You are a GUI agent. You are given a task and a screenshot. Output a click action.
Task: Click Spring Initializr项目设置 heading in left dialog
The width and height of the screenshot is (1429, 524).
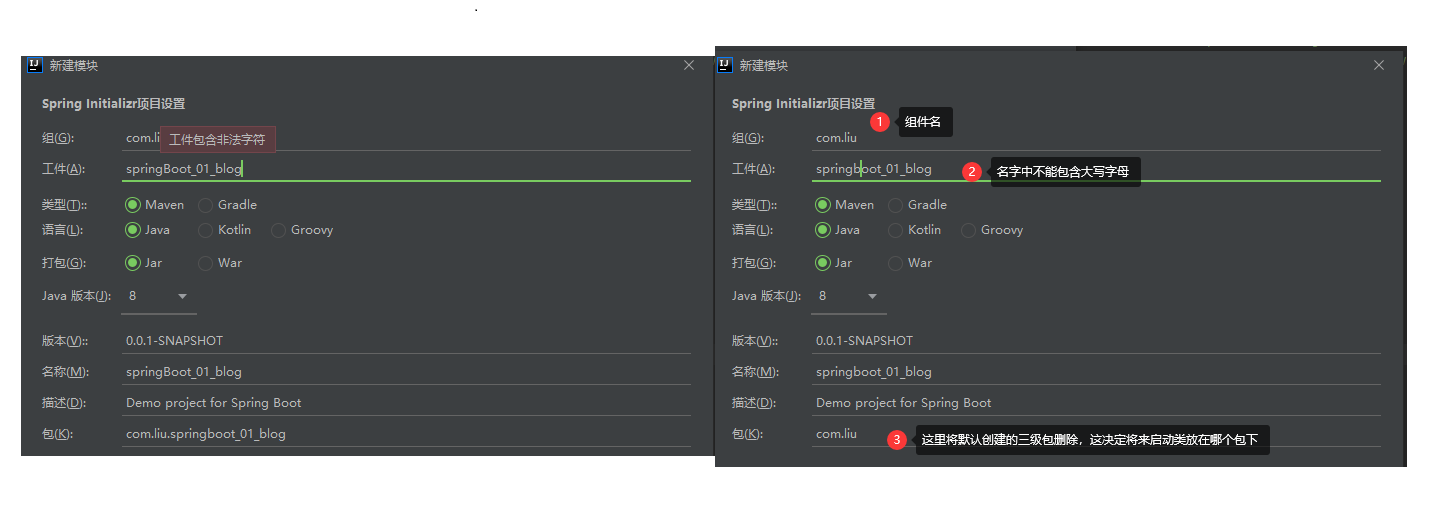pyautogui.click(x=113, y=104)
